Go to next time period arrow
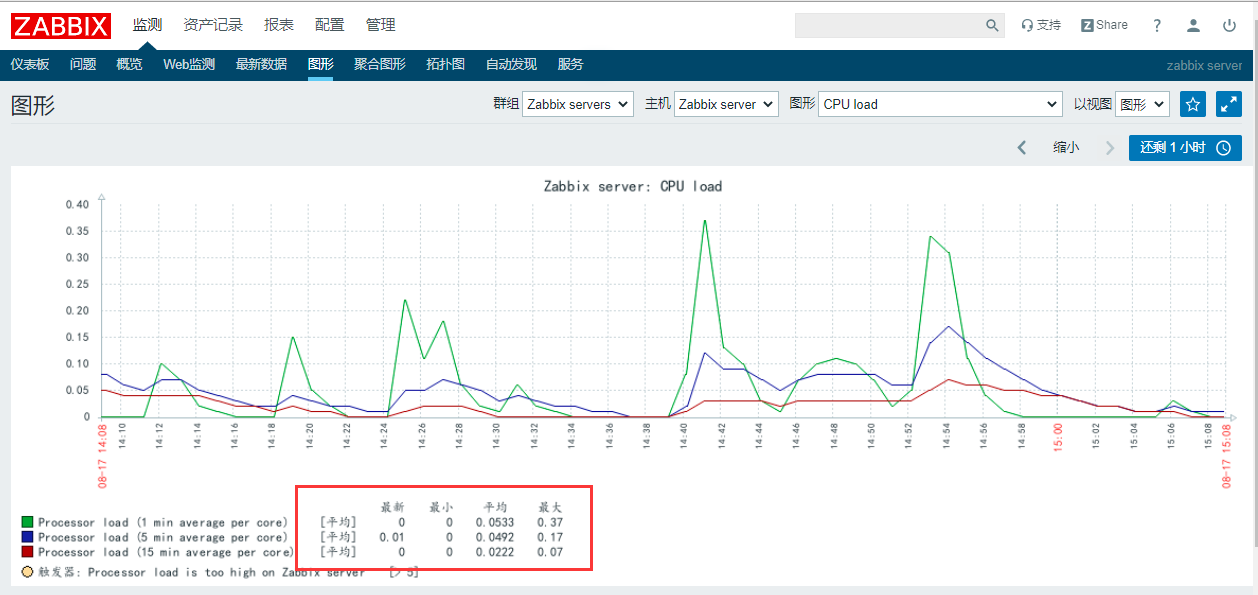The height and width of the screenshot is (595, 1258). (1109, 148)
